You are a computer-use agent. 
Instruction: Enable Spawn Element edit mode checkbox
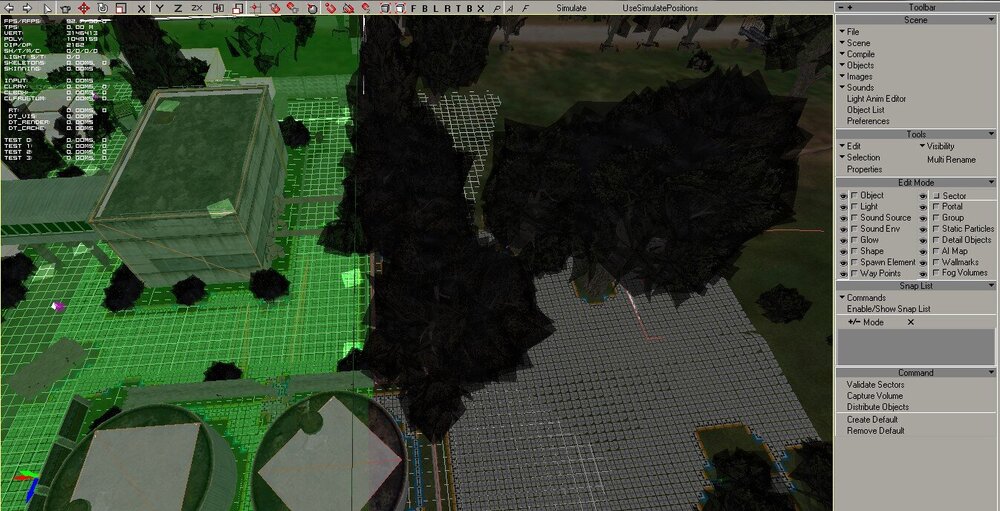[855, 262]
